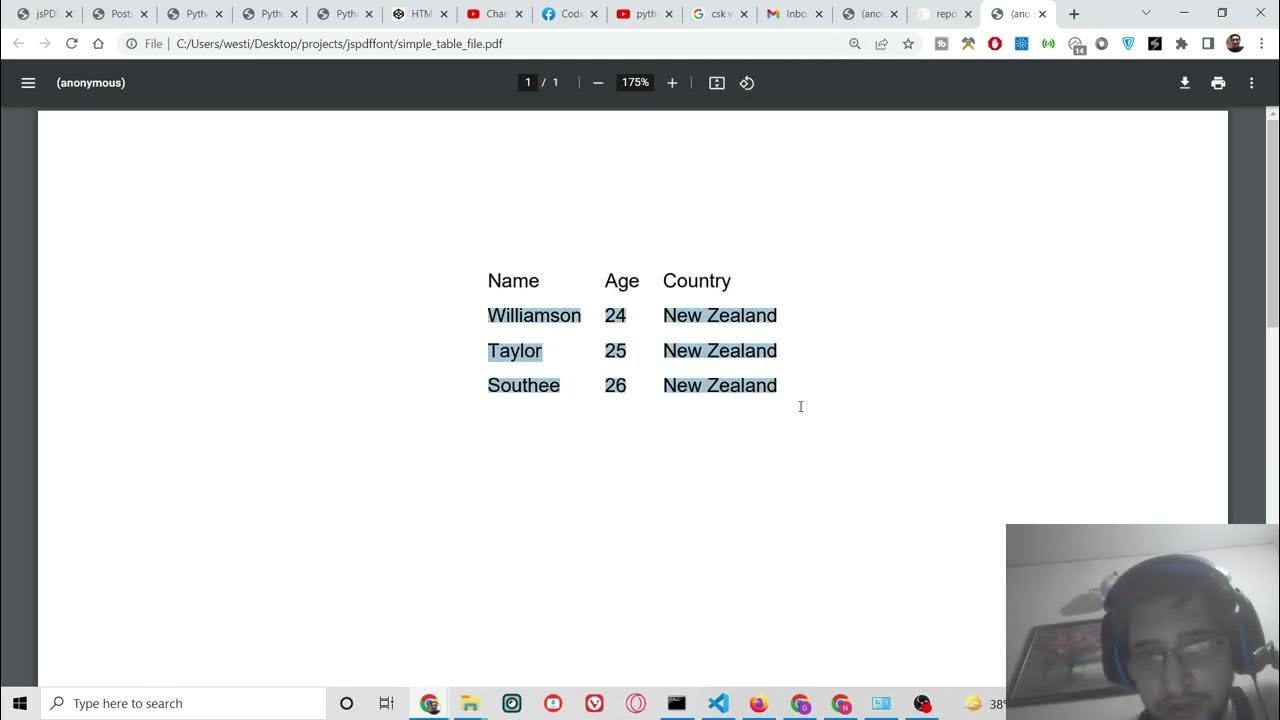Click the PDF page number field
1280x720 pixels.
528,83
